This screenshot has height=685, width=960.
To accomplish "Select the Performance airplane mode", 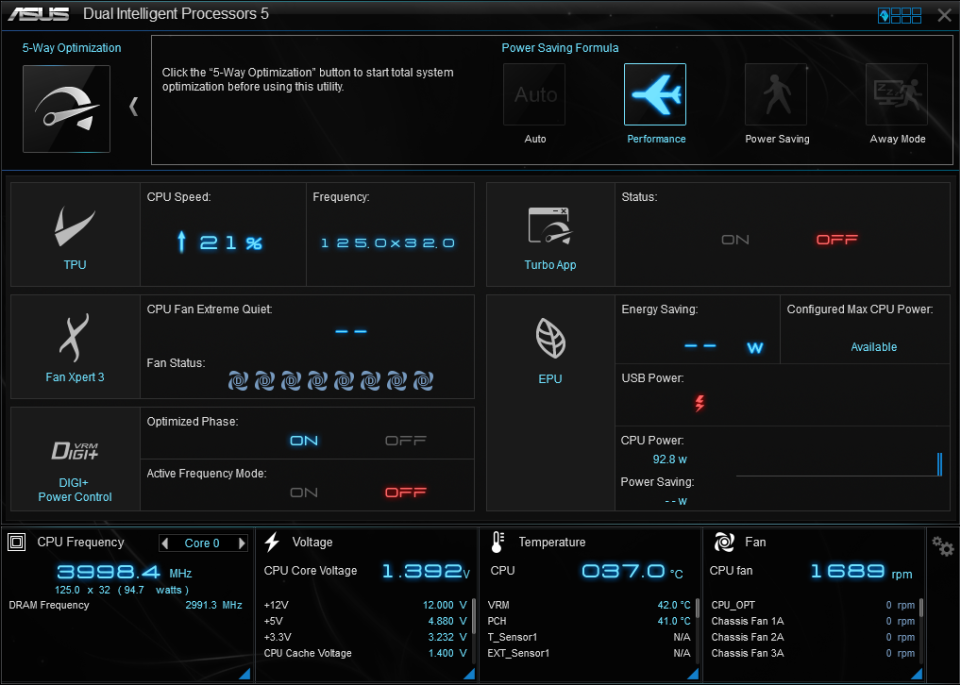I will [654, 94].
